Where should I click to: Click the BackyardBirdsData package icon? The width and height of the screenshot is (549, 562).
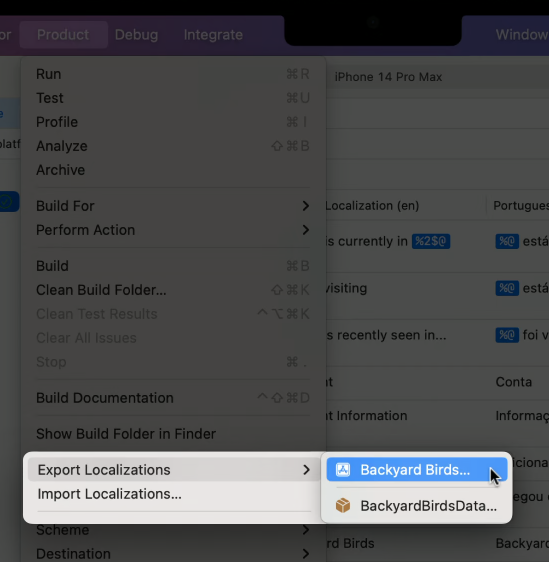click(x=343, y=506)
